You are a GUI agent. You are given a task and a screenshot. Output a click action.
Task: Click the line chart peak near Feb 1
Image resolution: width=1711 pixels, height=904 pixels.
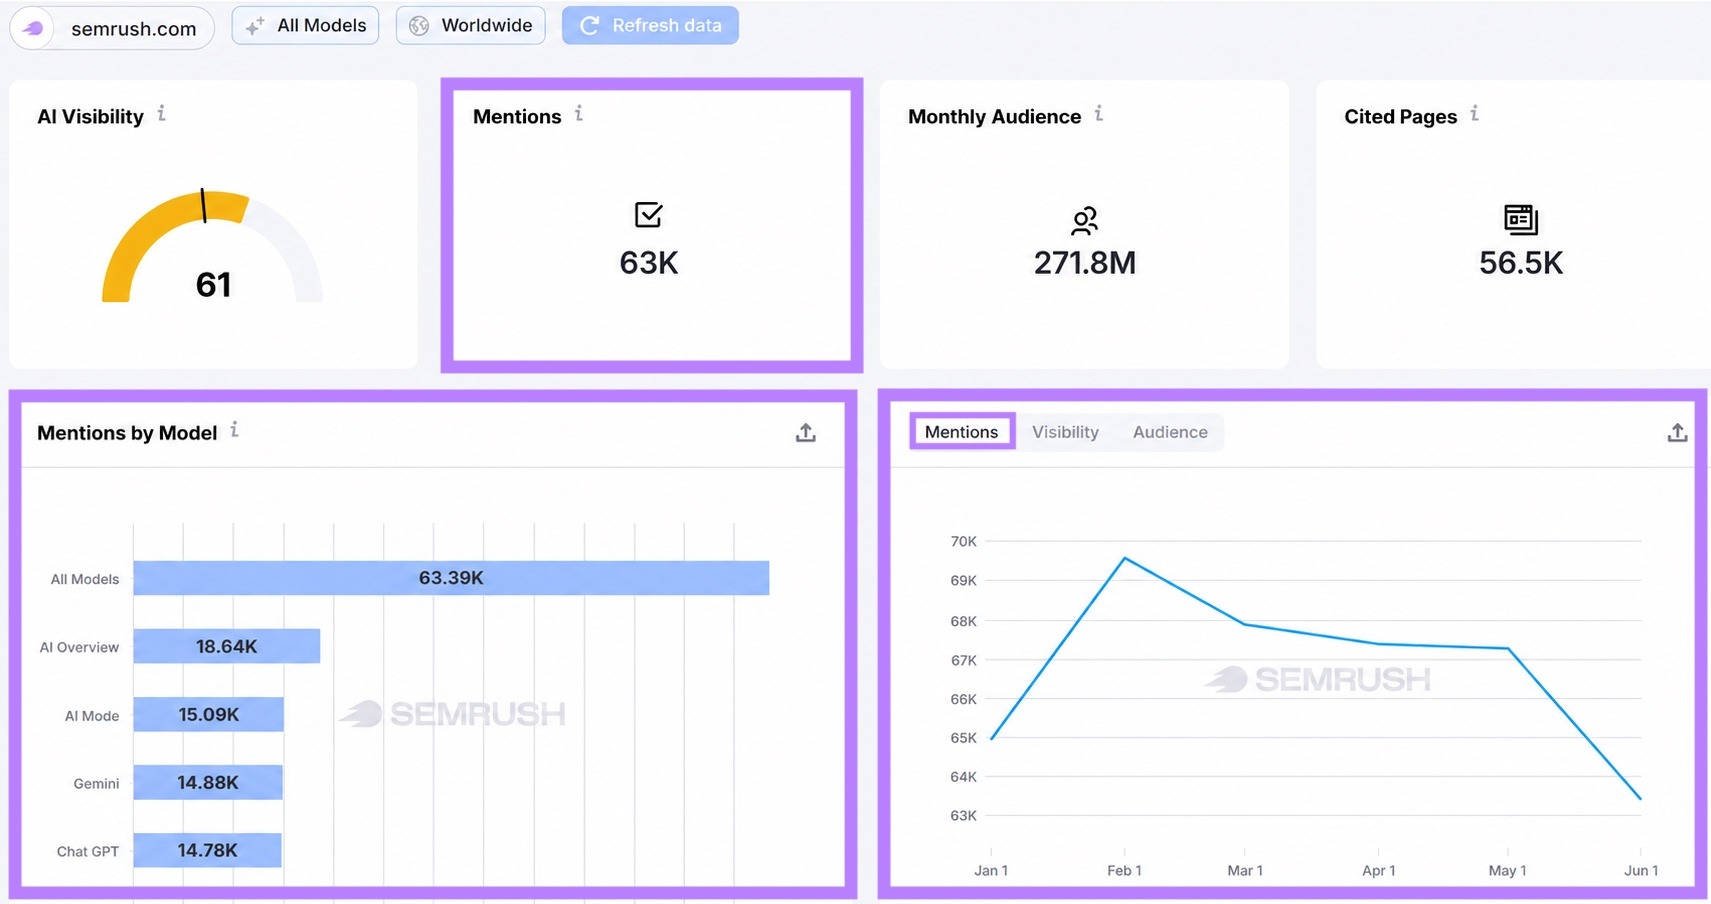pyautogui.click(x=1125, y=558)
